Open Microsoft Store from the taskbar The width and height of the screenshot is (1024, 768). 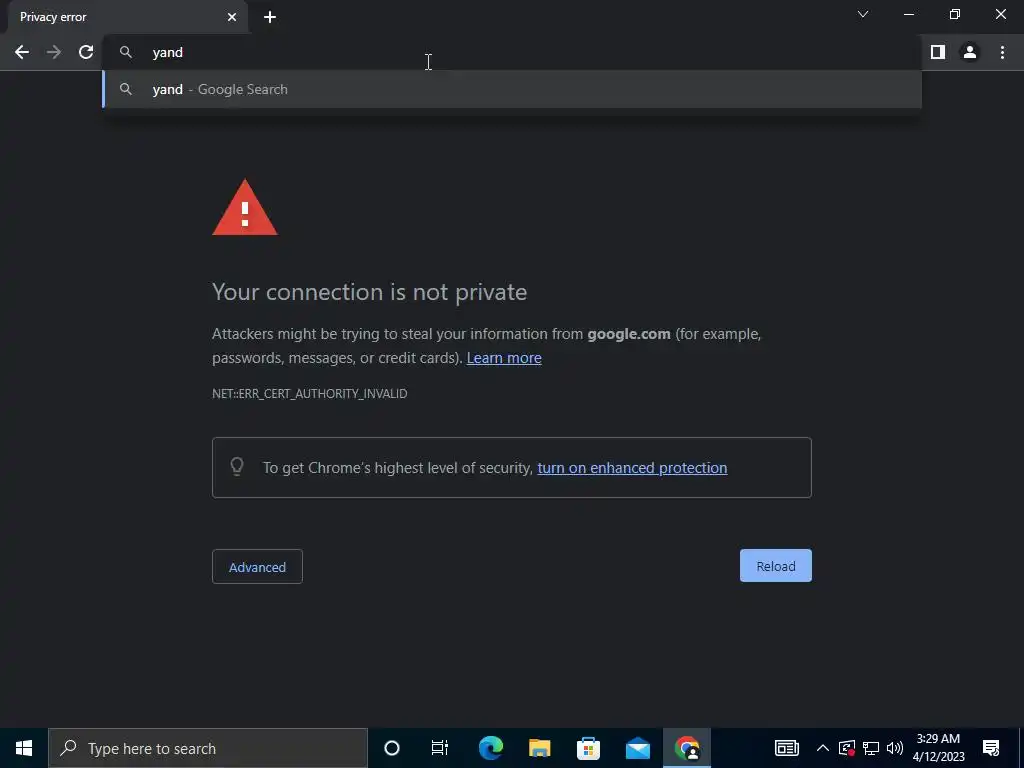[588, 748]
